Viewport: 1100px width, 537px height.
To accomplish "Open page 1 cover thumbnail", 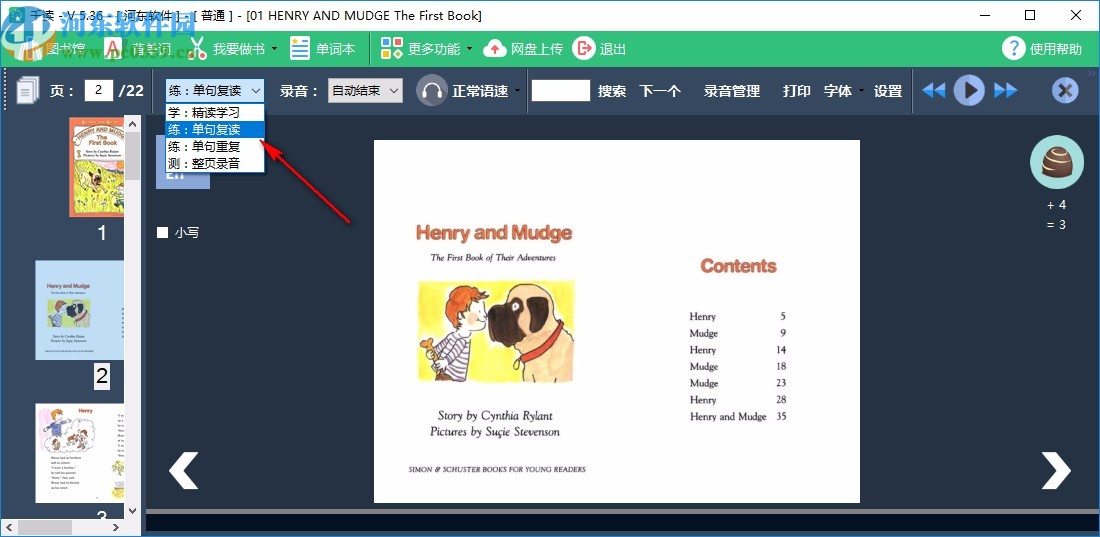I will (x=97, y=167).
